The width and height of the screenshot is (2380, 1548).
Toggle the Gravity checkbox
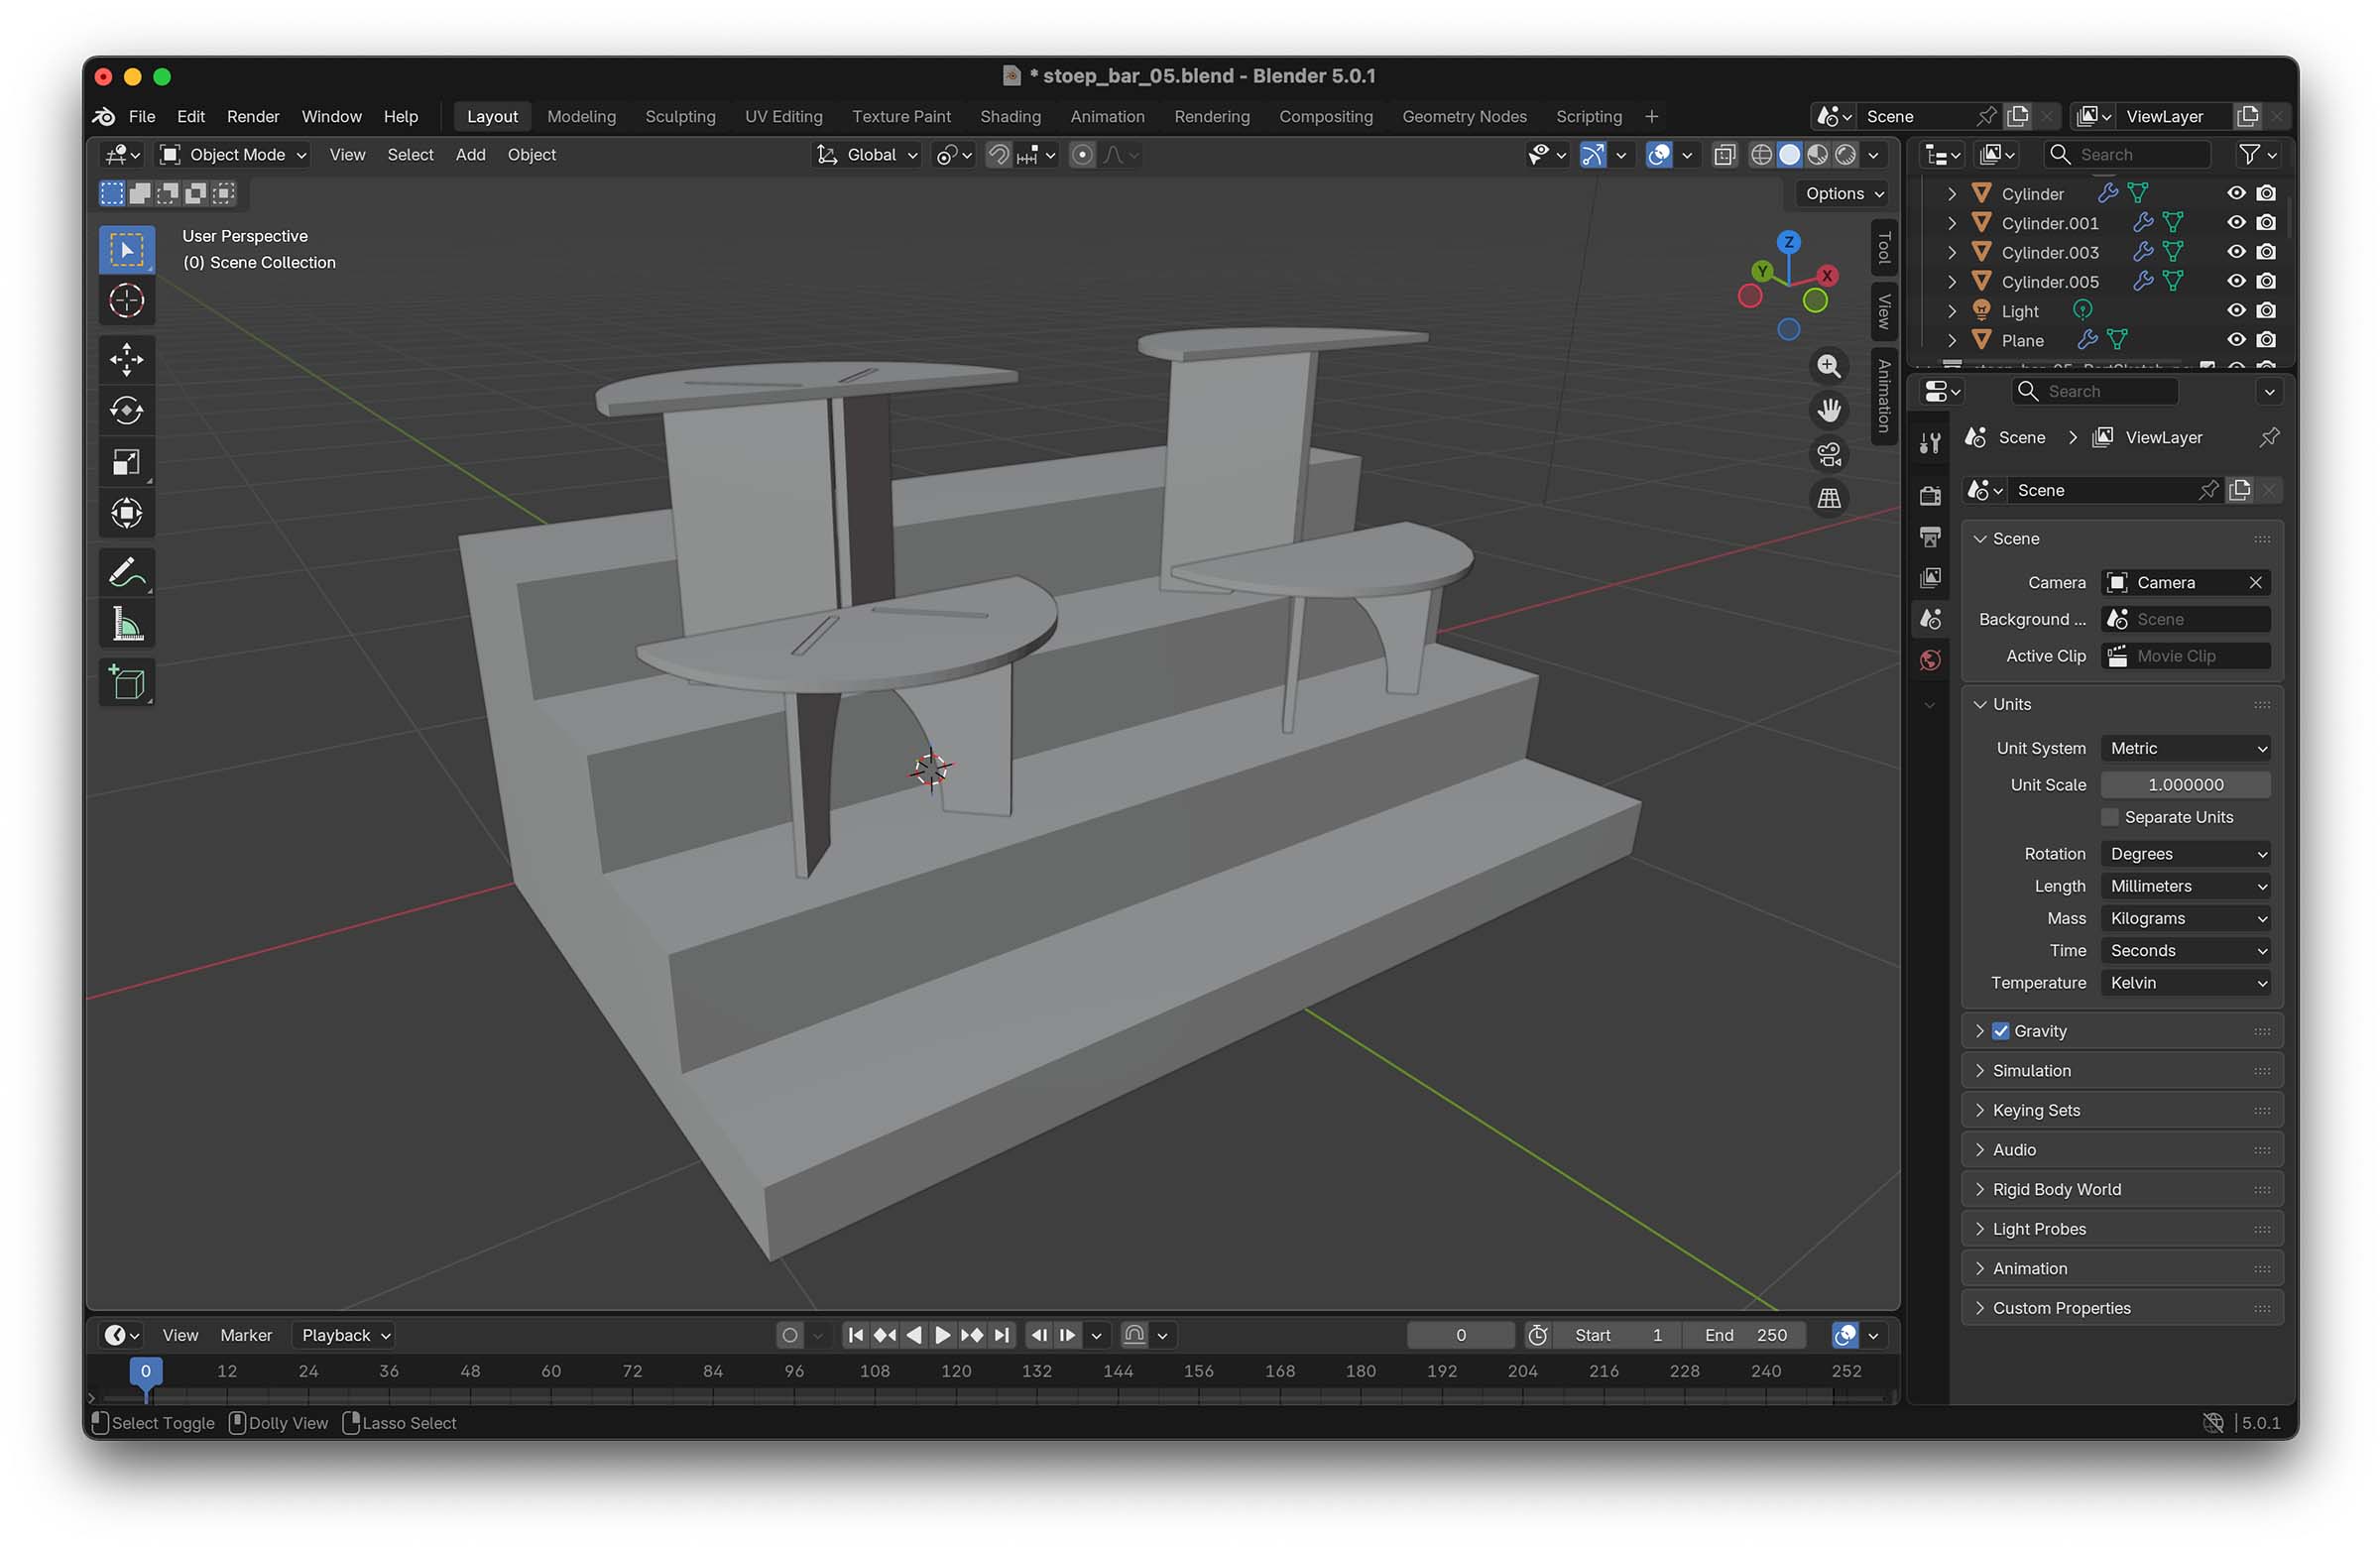2000,1031
